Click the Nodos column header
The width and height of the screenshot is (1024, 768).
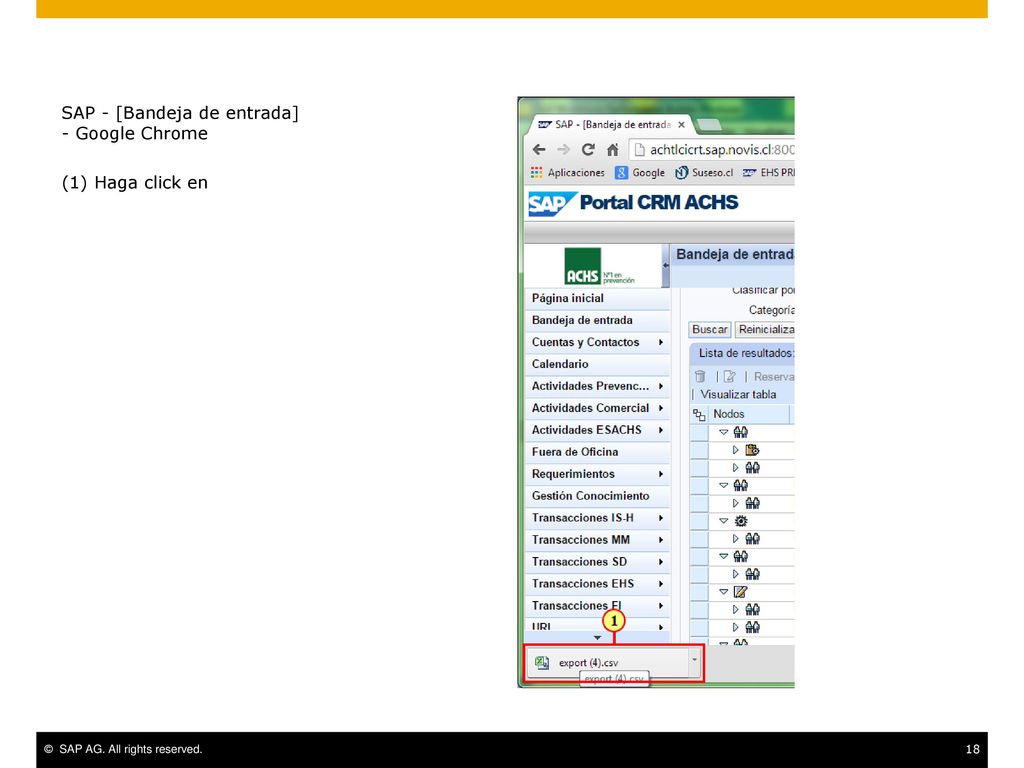pos(750,414)
